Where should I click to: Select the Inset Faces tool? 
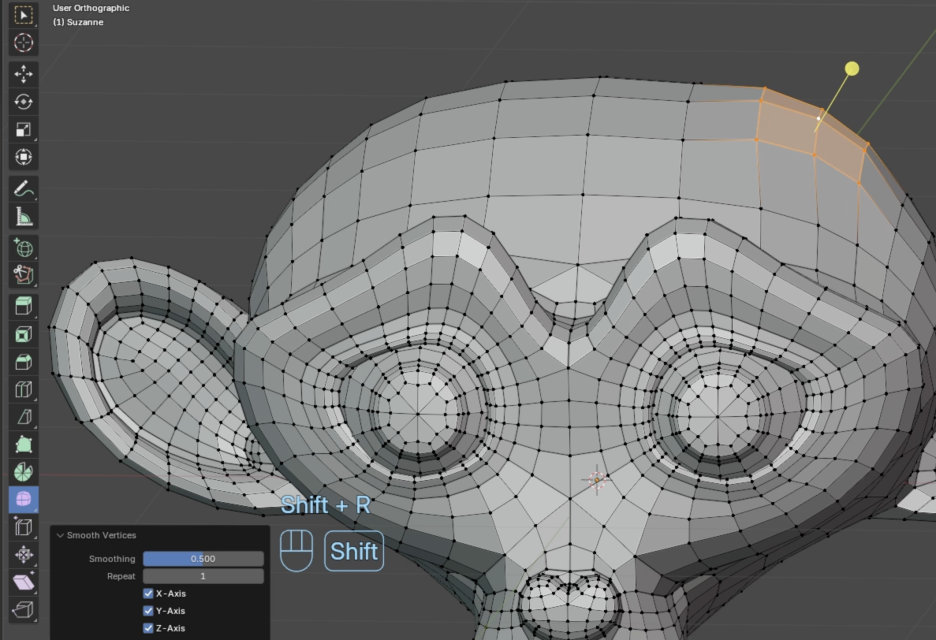click(23, 334)
